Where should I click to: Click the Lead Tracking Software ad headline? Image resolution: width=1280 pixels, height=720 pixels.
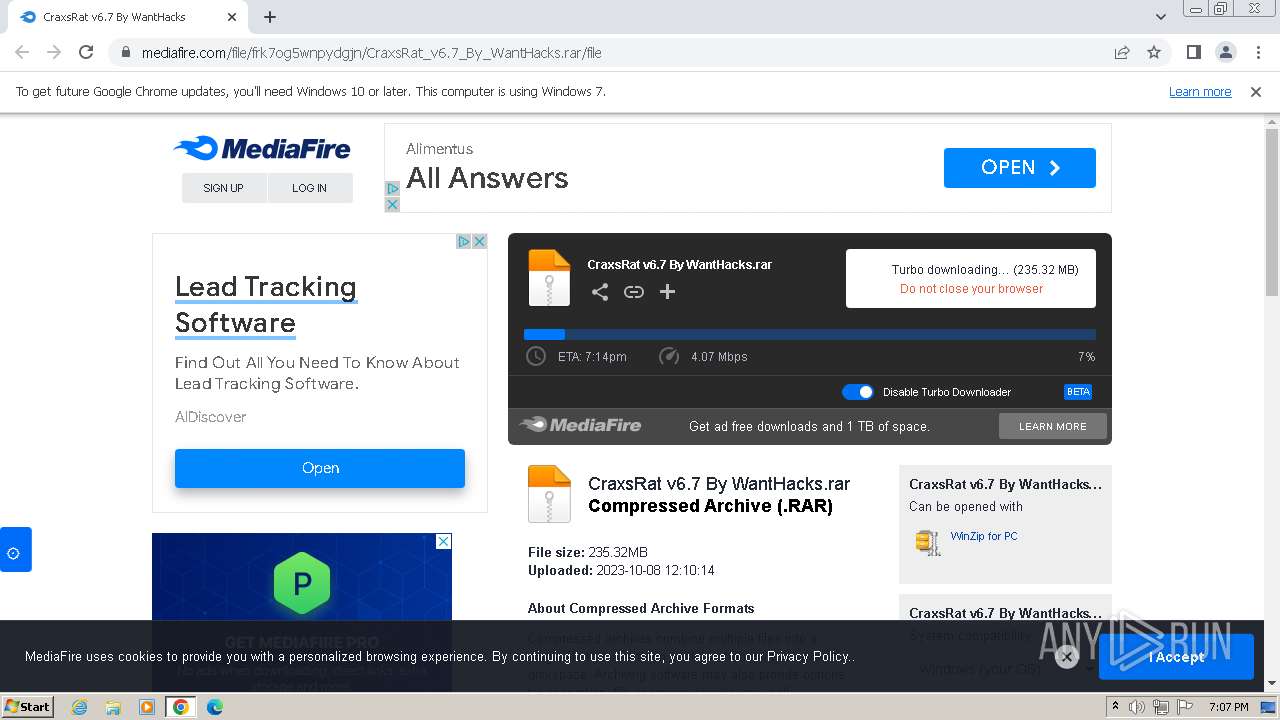[x=266, y=305]
